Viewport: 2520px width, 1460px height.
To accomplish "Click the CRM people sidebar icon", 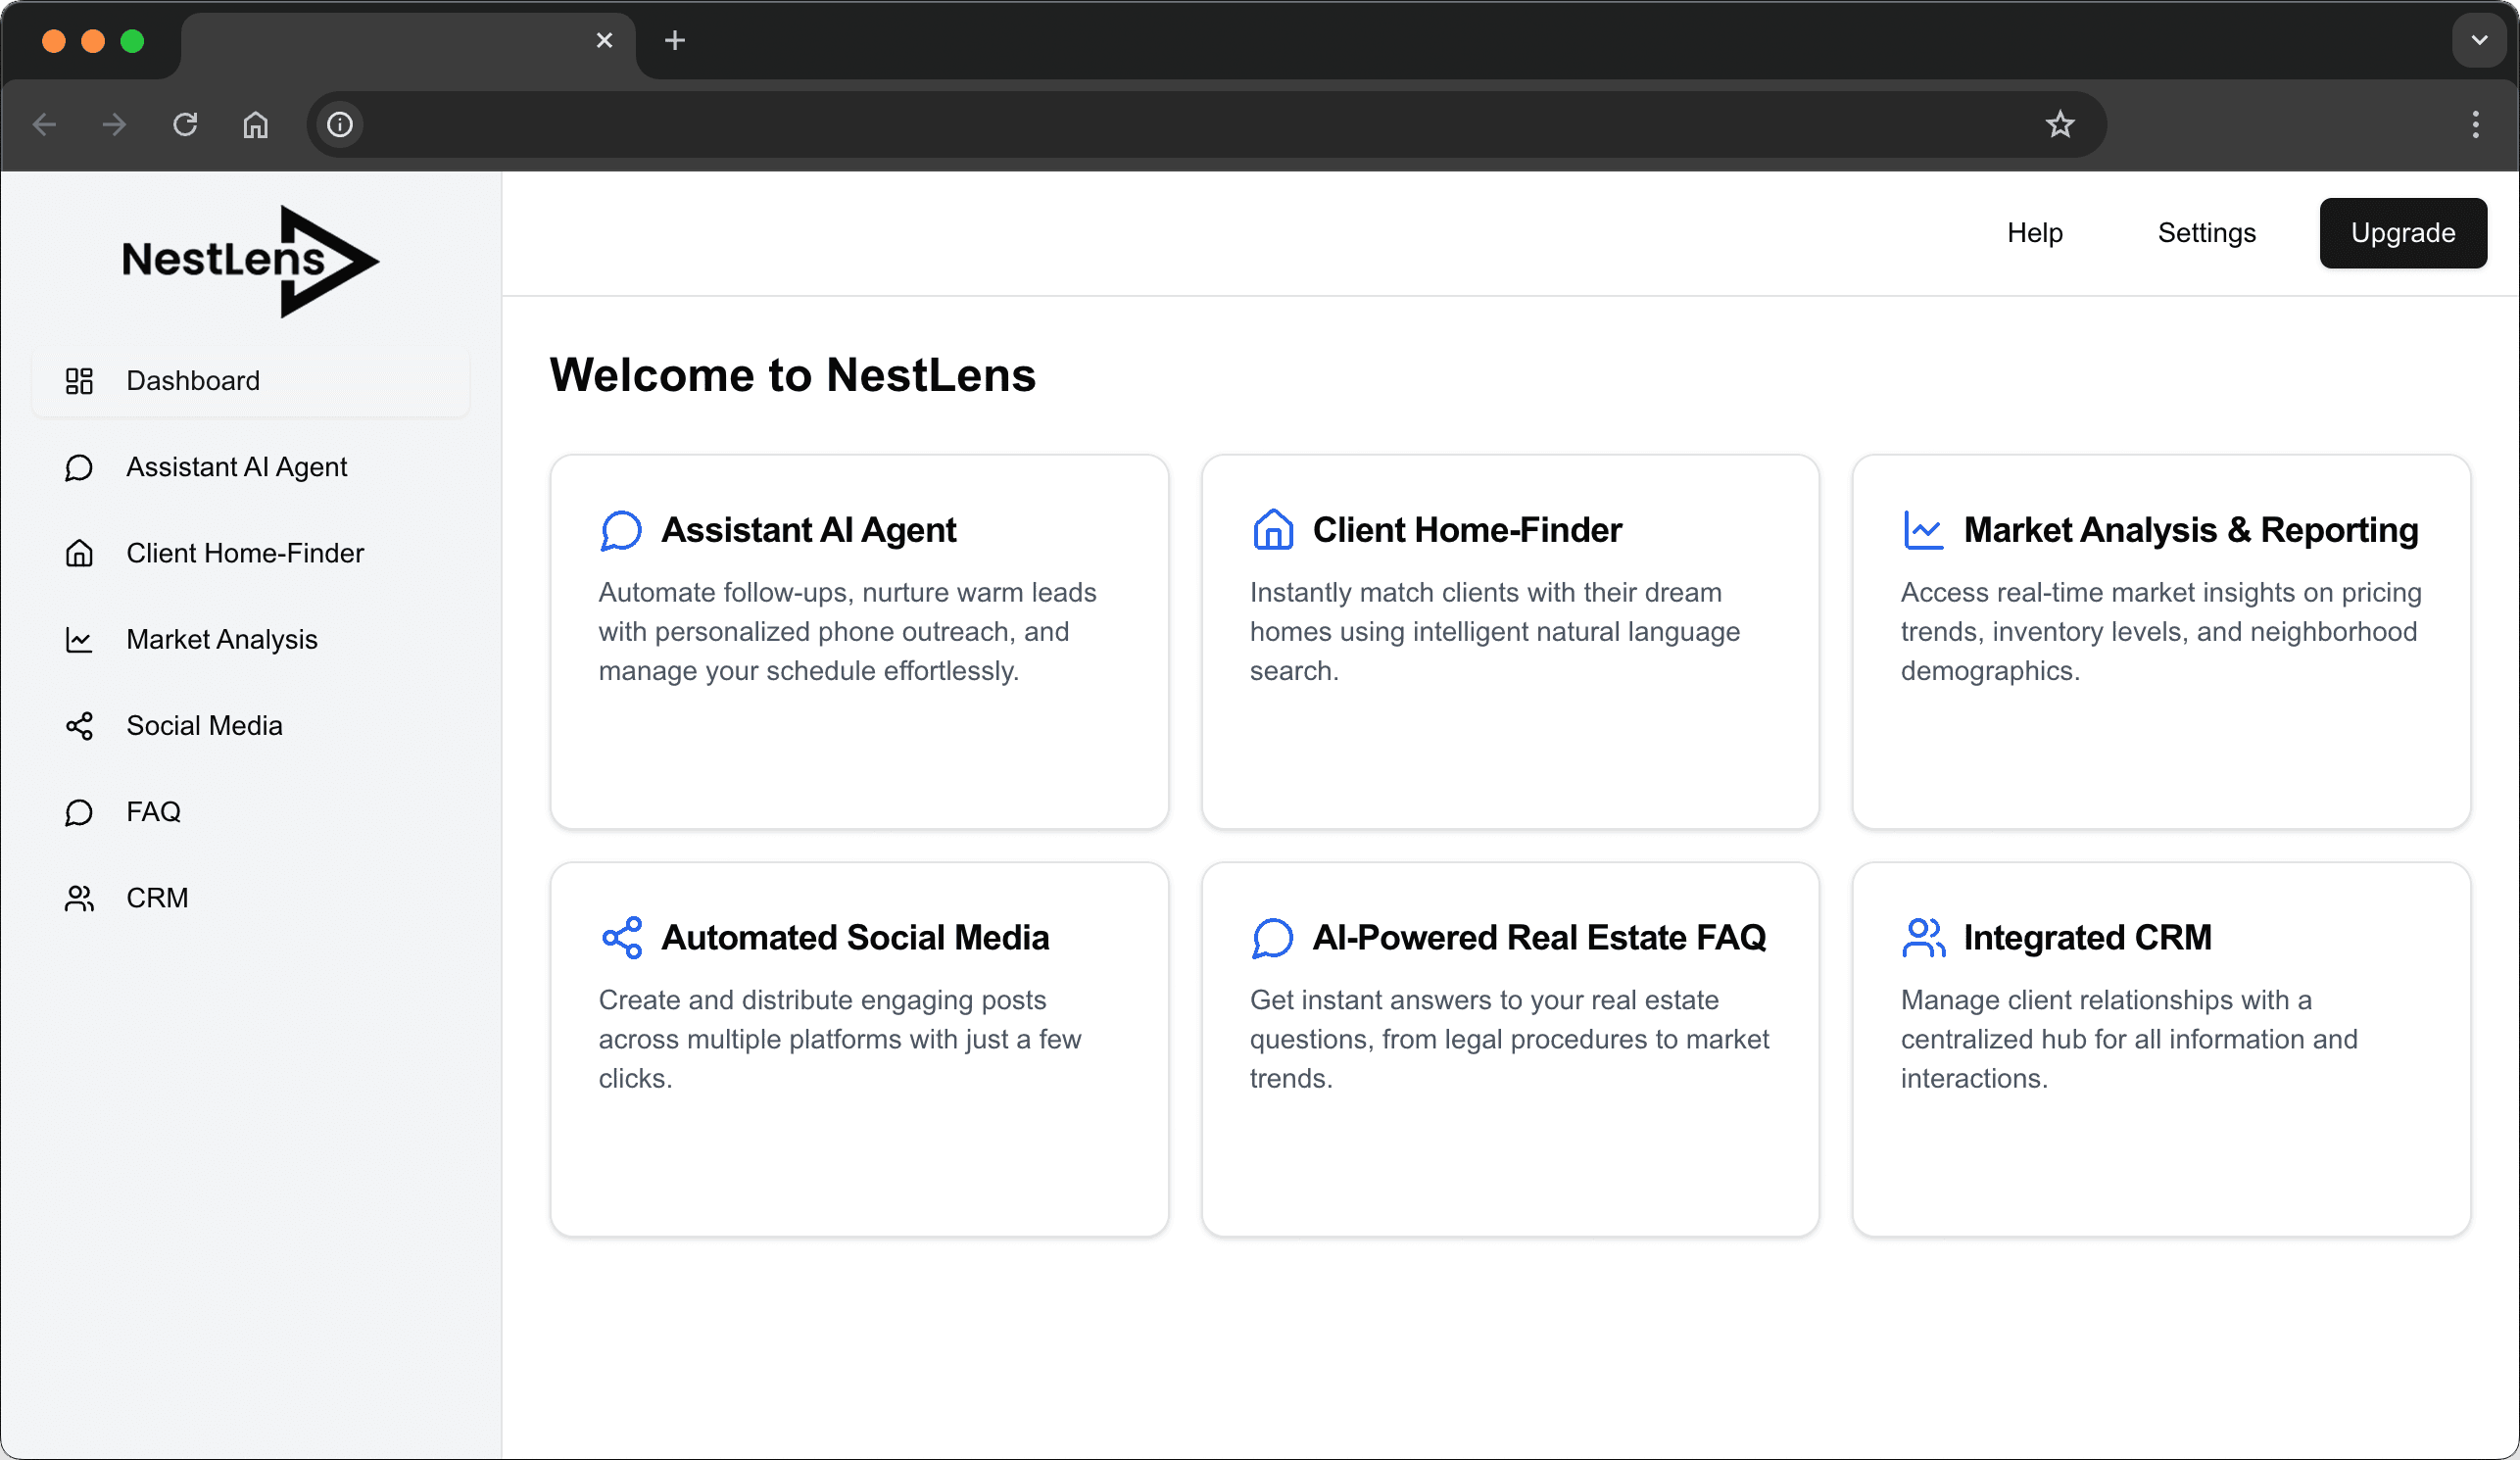I will coord(79,898).
